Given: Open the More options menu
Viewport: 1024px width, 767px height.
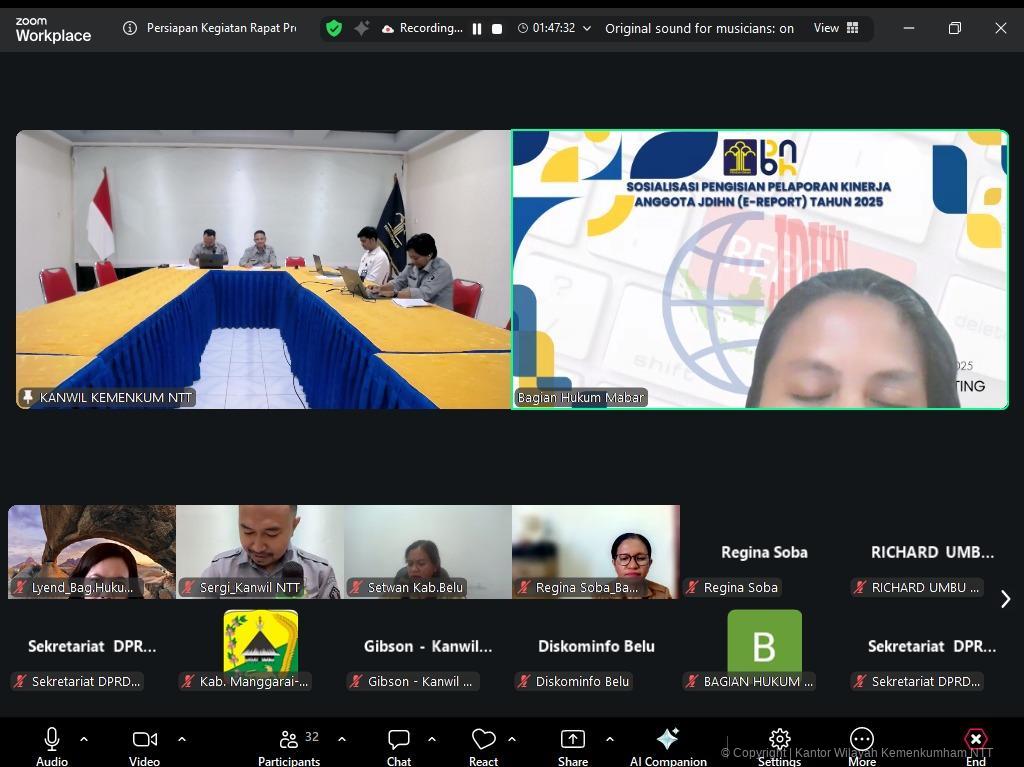Looking at the screenshot, I should (861, 745).
